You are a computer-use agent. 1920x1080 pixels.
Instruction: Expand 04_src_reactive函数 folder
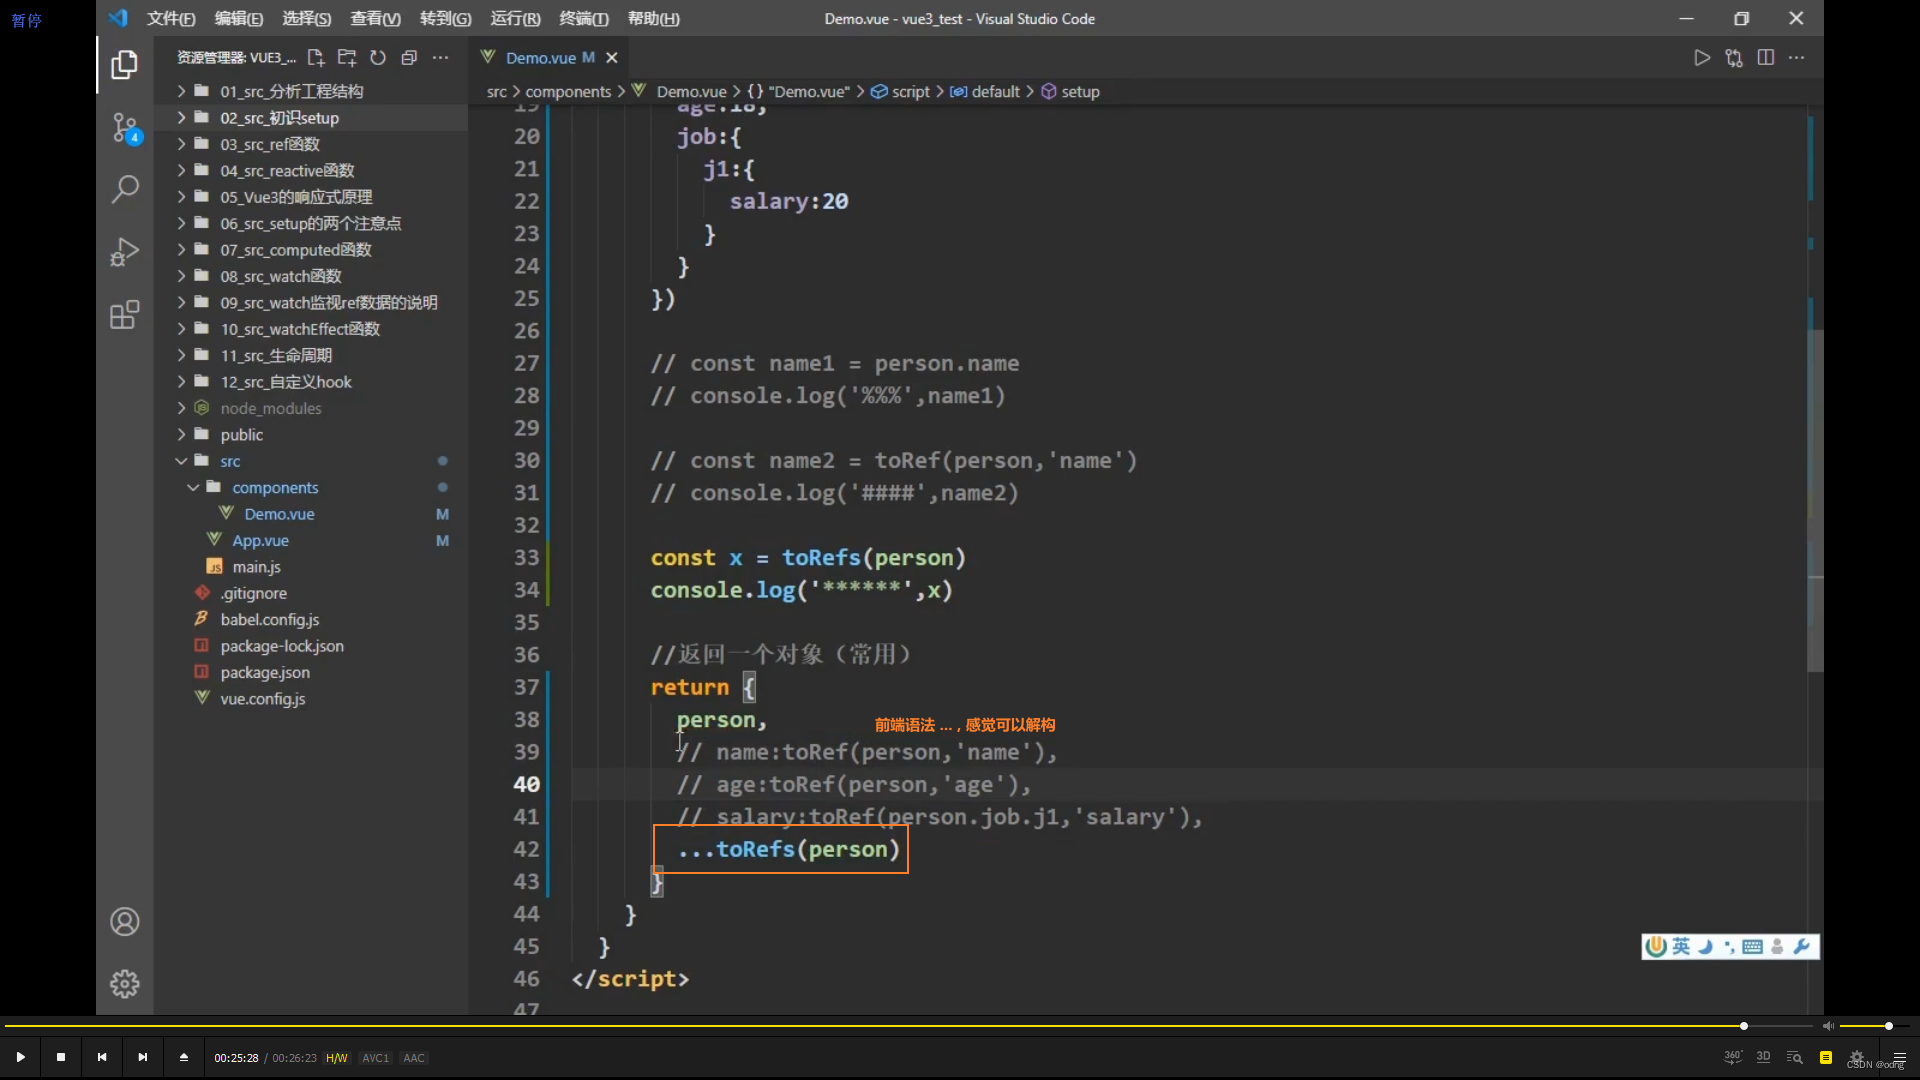(x=311, y=171)
